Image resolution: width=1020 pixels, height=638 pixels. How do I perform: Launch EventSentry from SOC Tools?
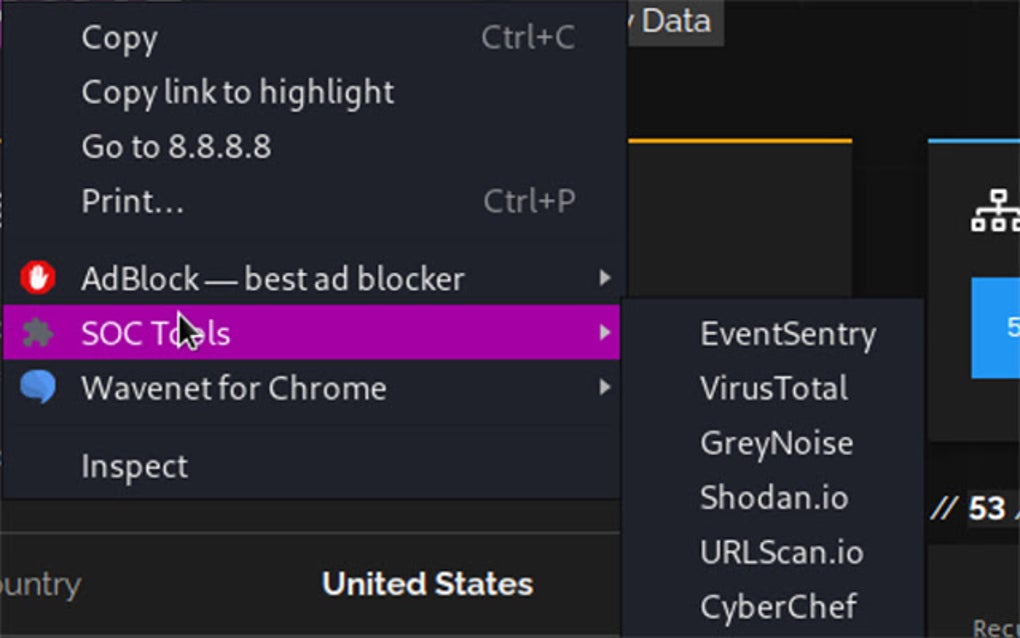point(788,334)
